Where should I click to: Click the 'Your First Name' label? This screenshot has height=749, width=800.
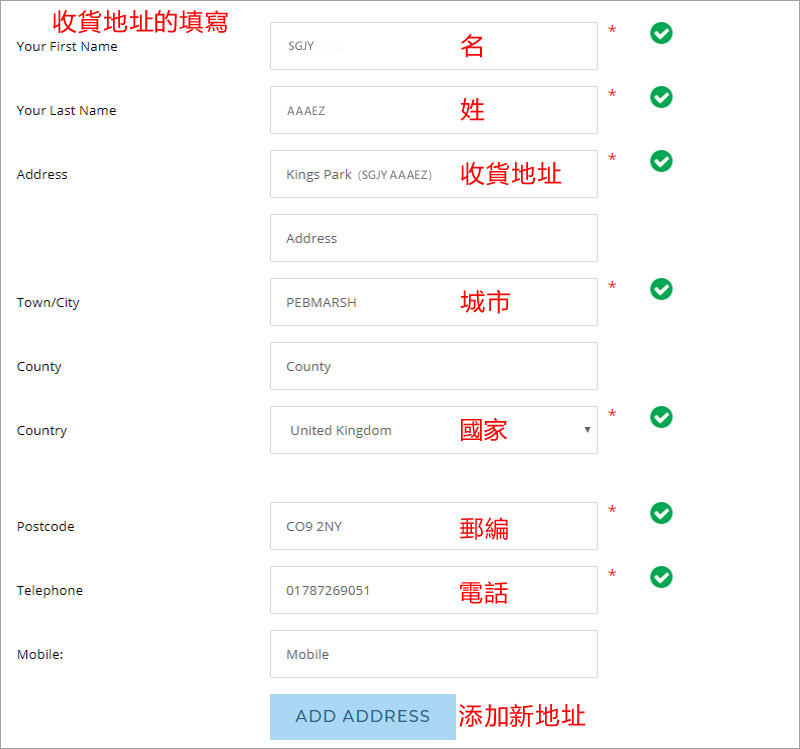coord(67,46)
